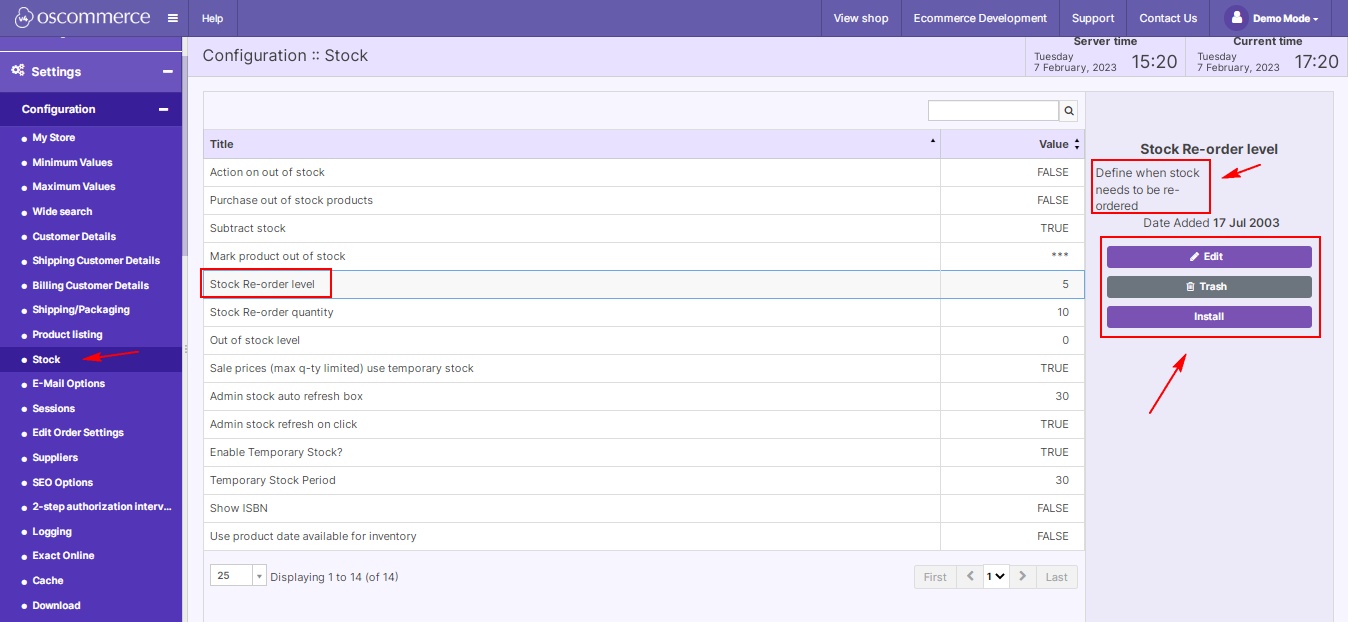1348x622 pixels.
Task: Open Download in sidebar
Action: (x=56, y=606)
